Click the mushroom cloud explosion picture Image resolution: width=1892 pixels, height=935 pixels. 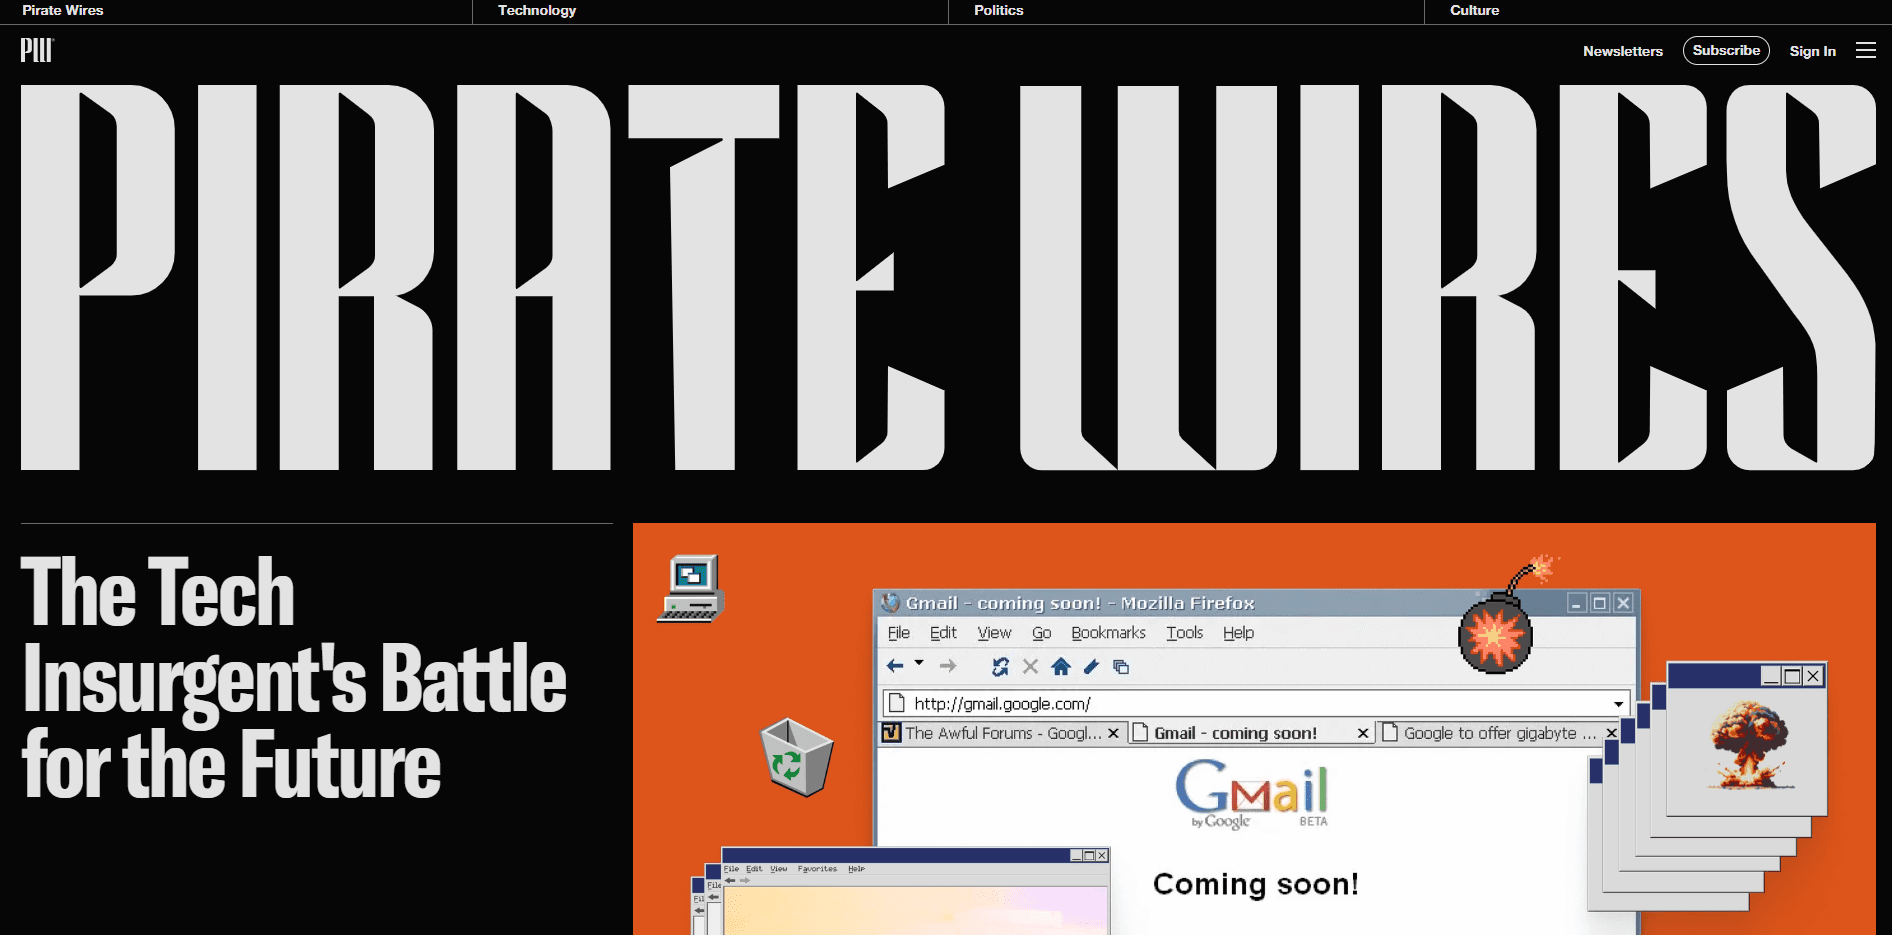[1750, 745]
